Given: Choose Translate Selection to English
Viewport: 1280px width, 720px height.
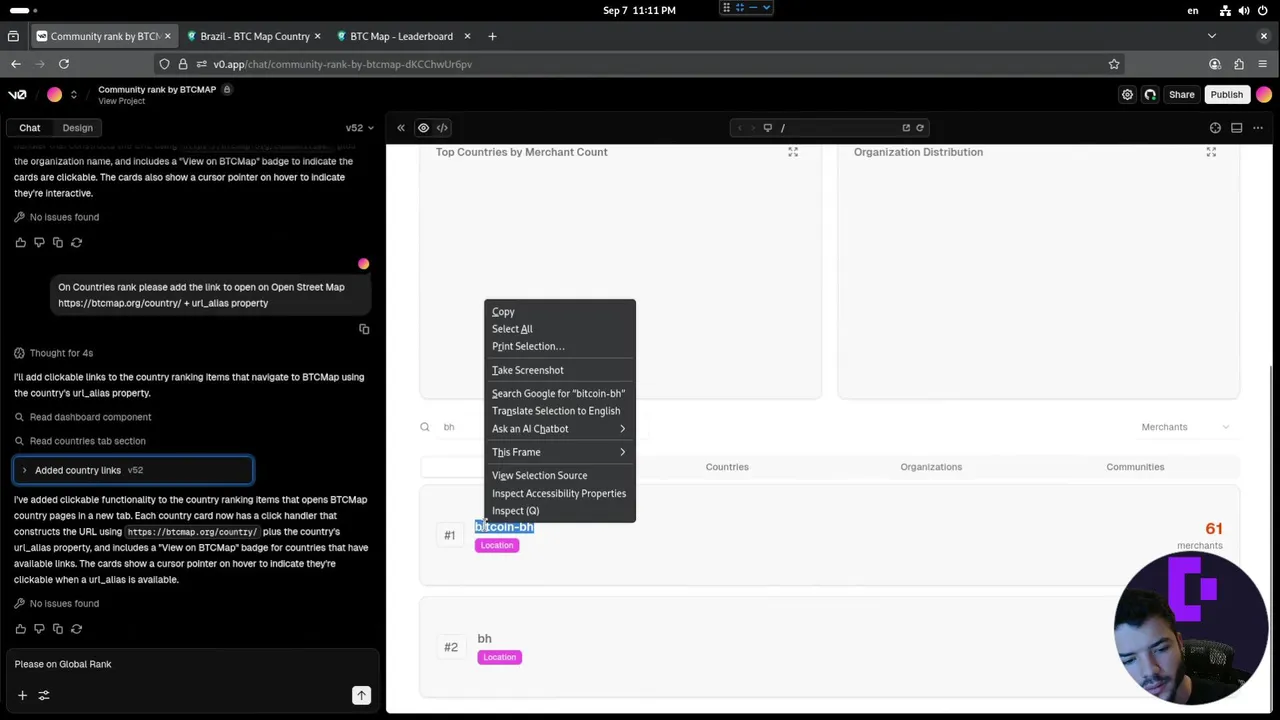Looking at the screenshot, I should [559, 411].
